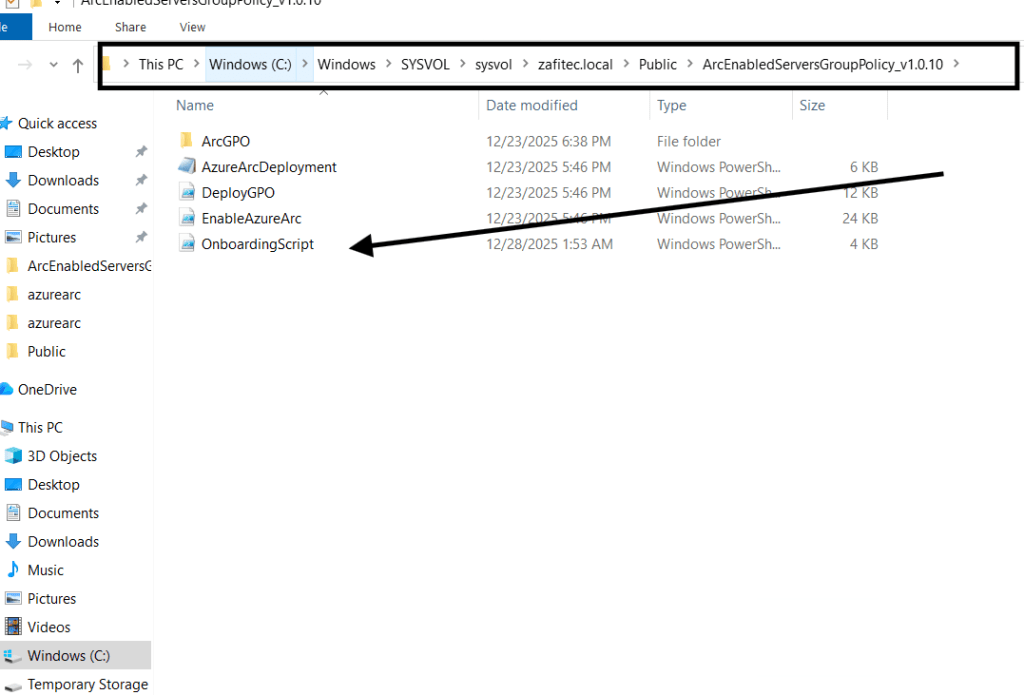1024x695 pixels.
Task: Open 3D Objects in the sidebar
Action: click(61, 456)
